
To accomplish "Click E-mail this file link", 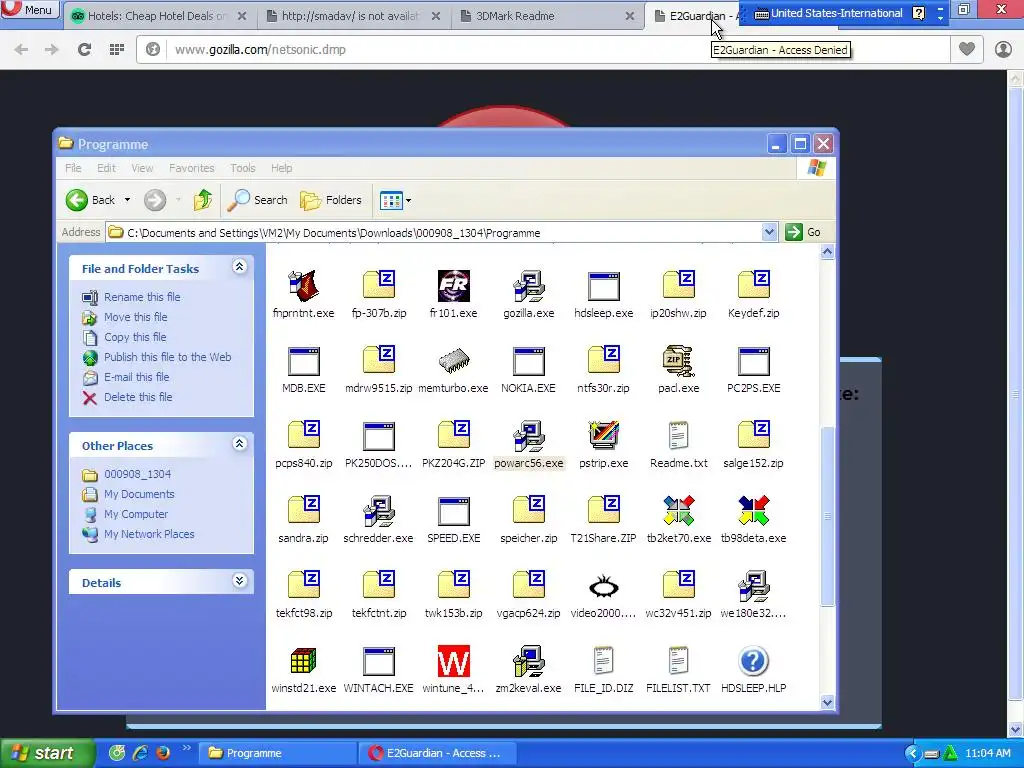I will (136, 377).
